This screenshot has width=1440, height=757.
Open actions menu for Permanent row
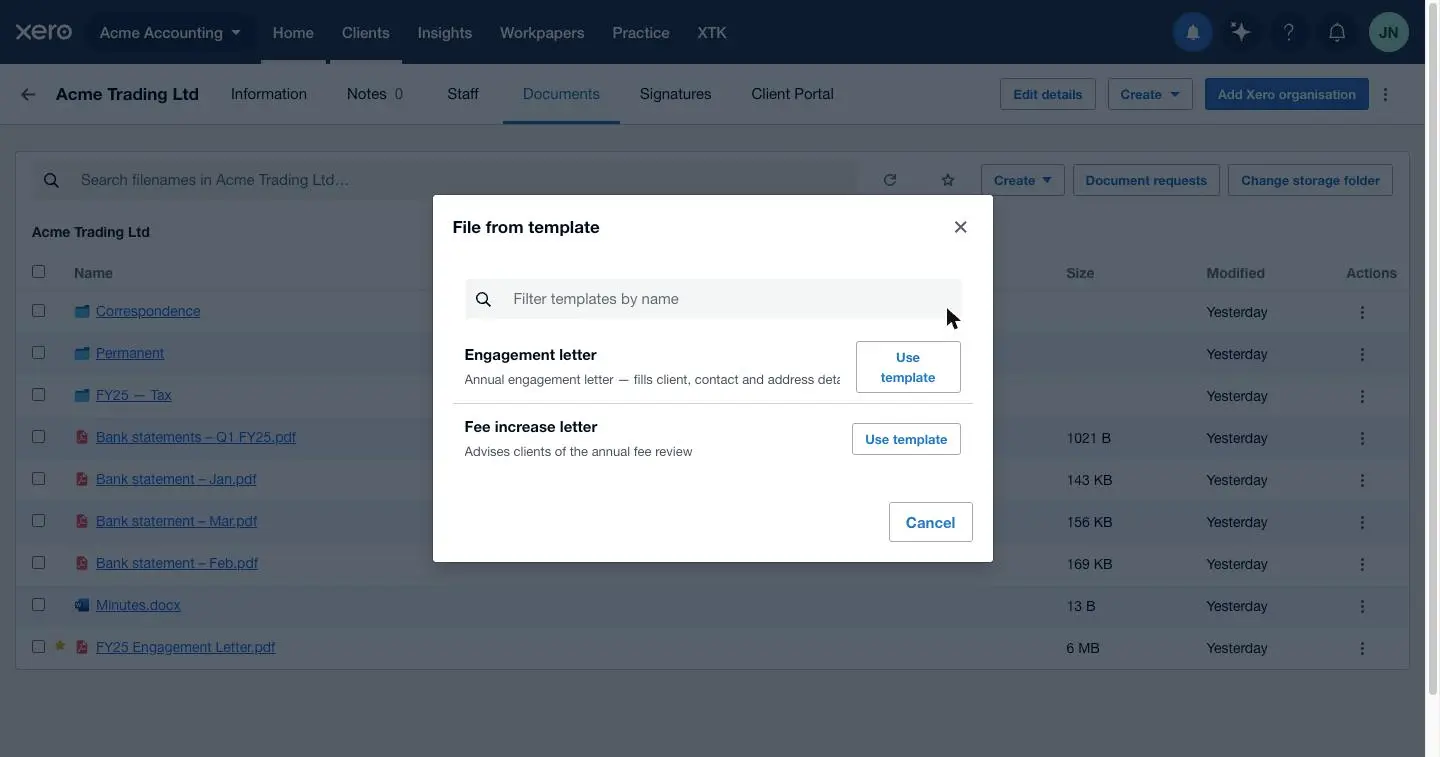point(1362,354)
